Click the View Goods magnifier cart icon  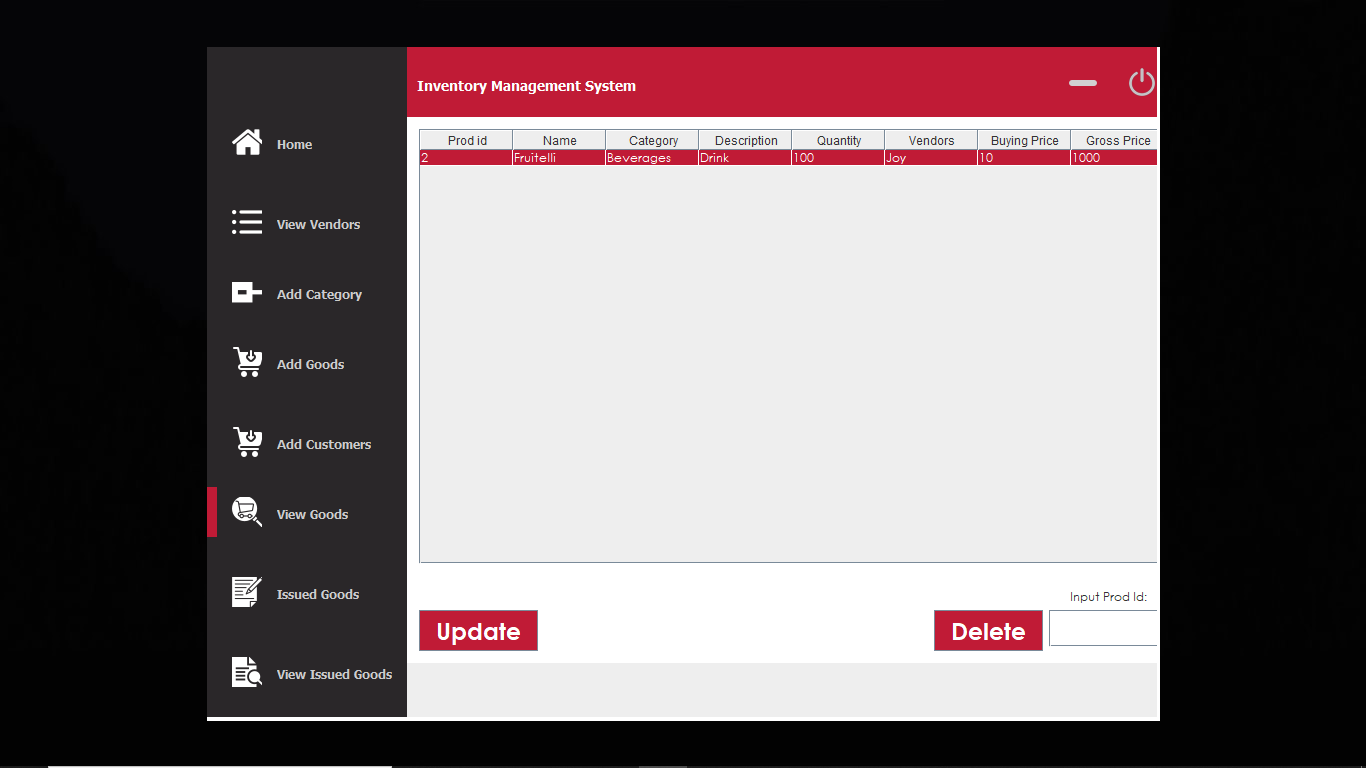click(x=247, y=512)
